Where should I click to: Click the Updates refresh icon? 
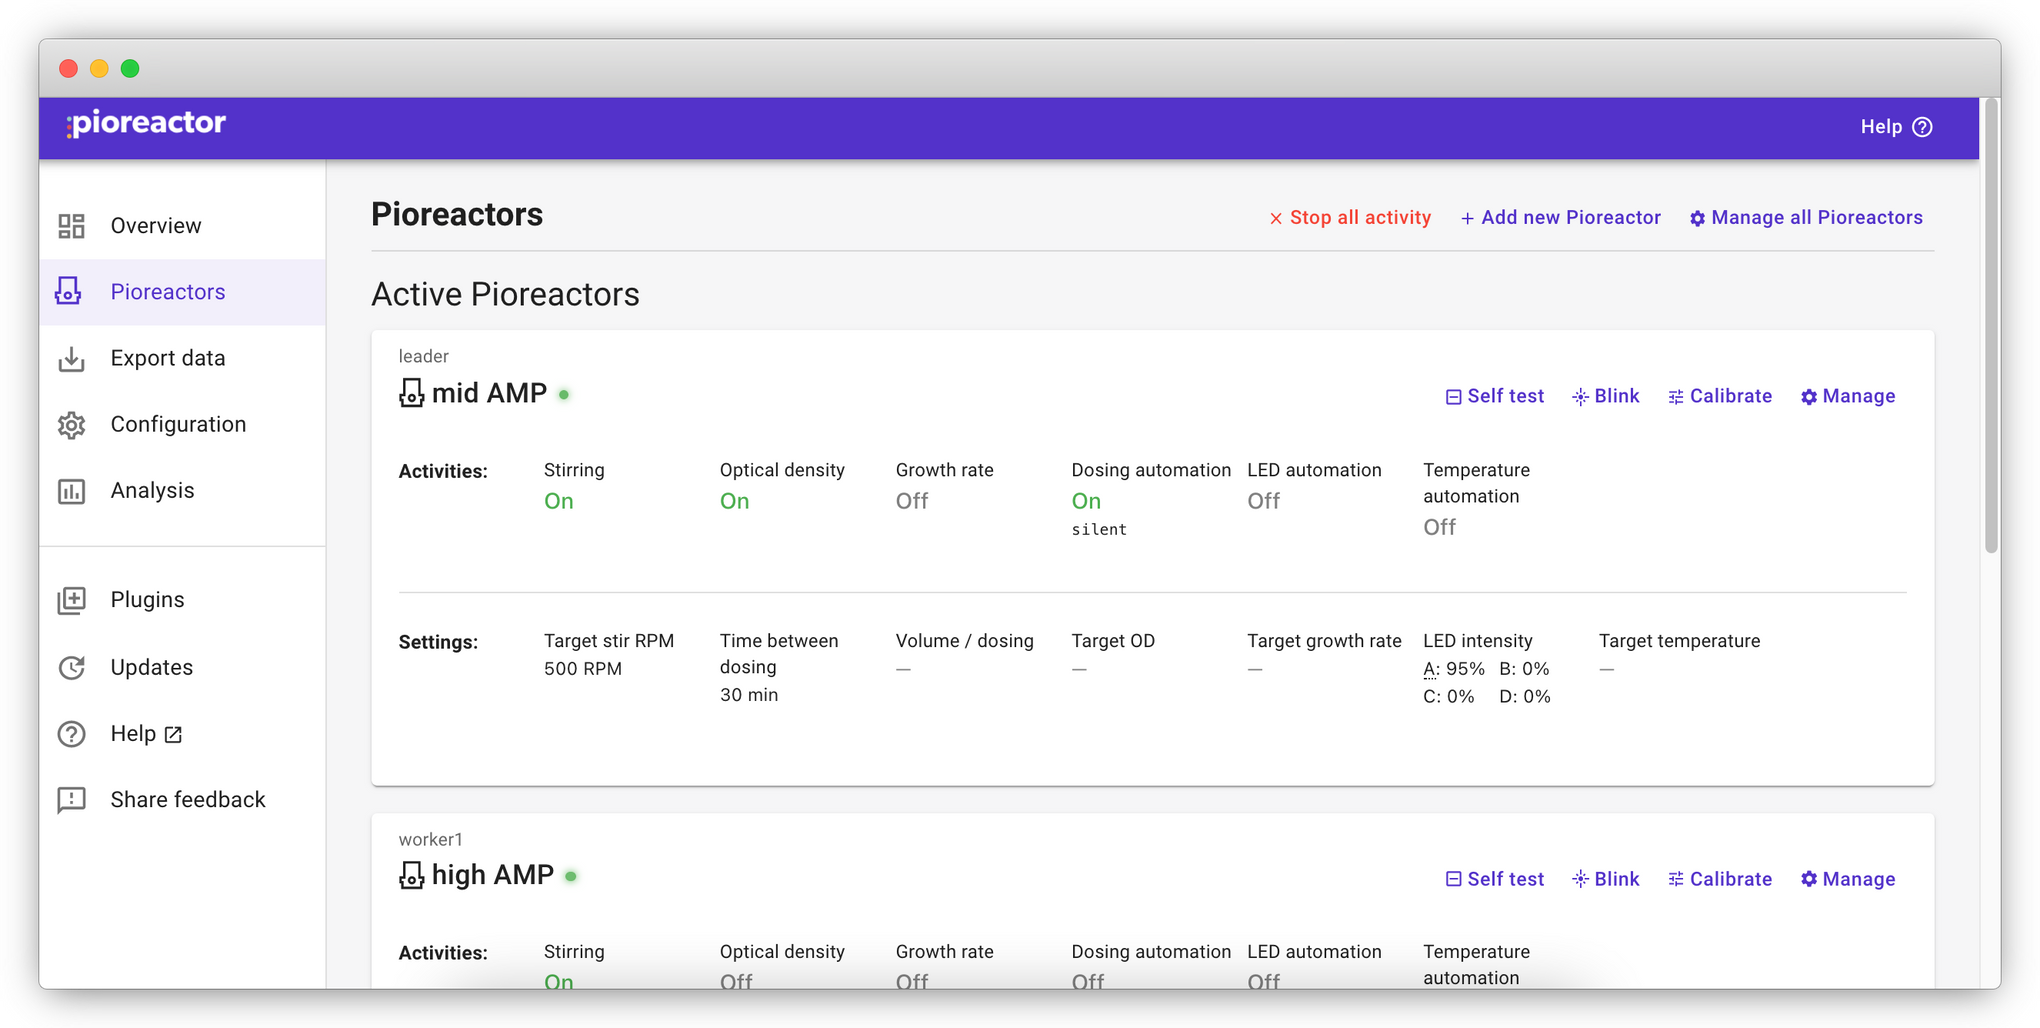pos(71,667)
